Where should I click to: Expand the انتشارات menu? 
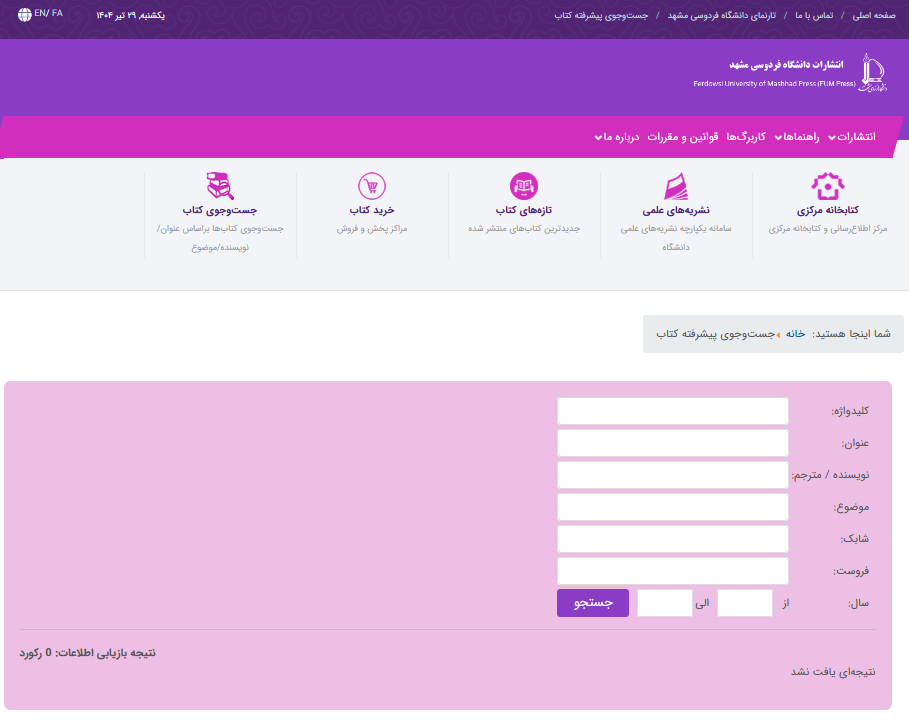(x=852, y=137)
